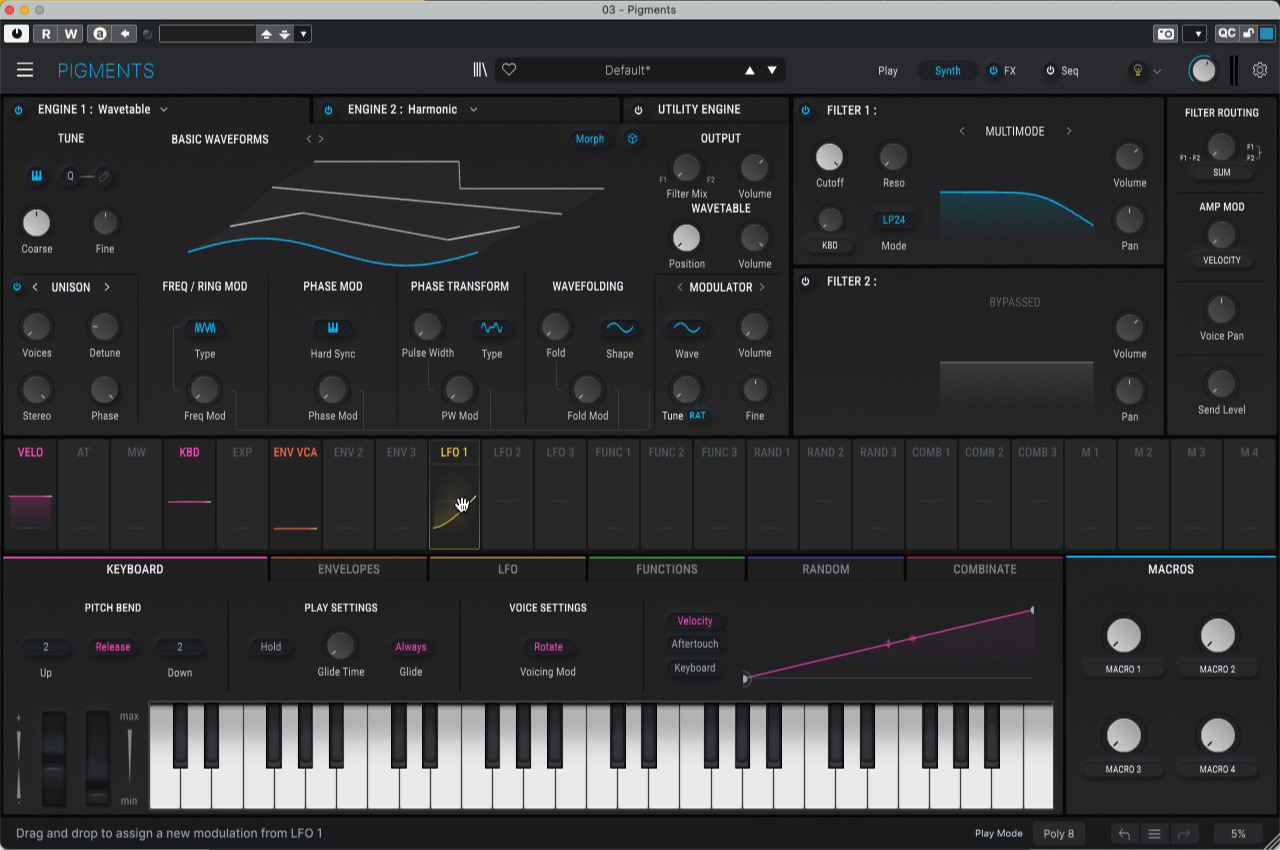
Task: Toggle the Utility Engine power button
Action: (639, 110)
